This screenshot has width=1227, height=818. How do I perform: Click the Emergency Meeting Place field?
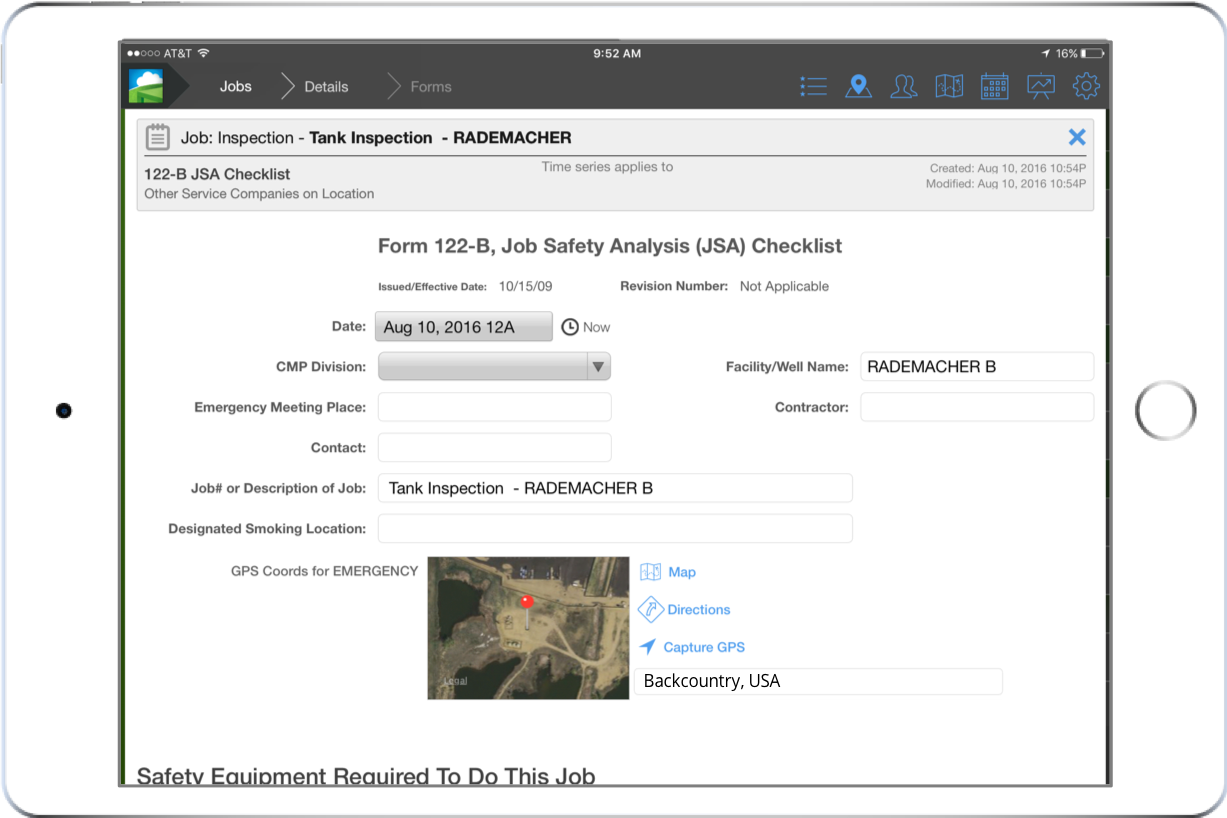[494, 407]
